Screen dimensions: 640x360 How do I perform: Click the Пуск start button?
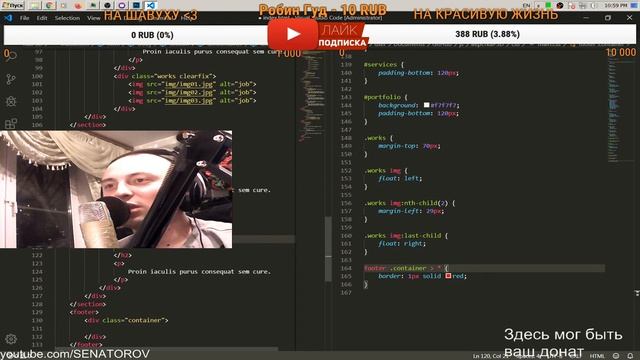click(13, 5)
